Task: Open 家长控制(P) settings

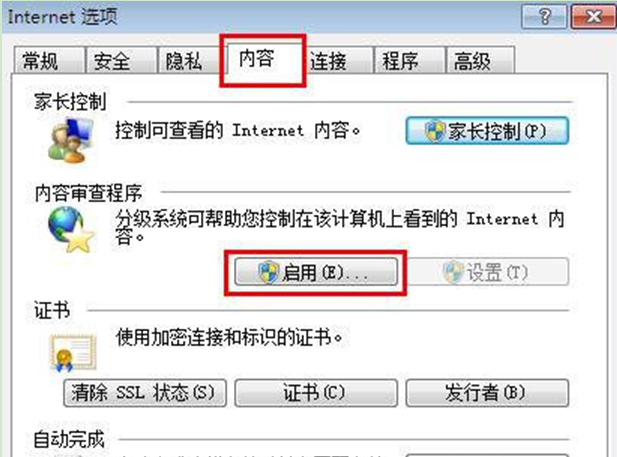Action: 487,131
